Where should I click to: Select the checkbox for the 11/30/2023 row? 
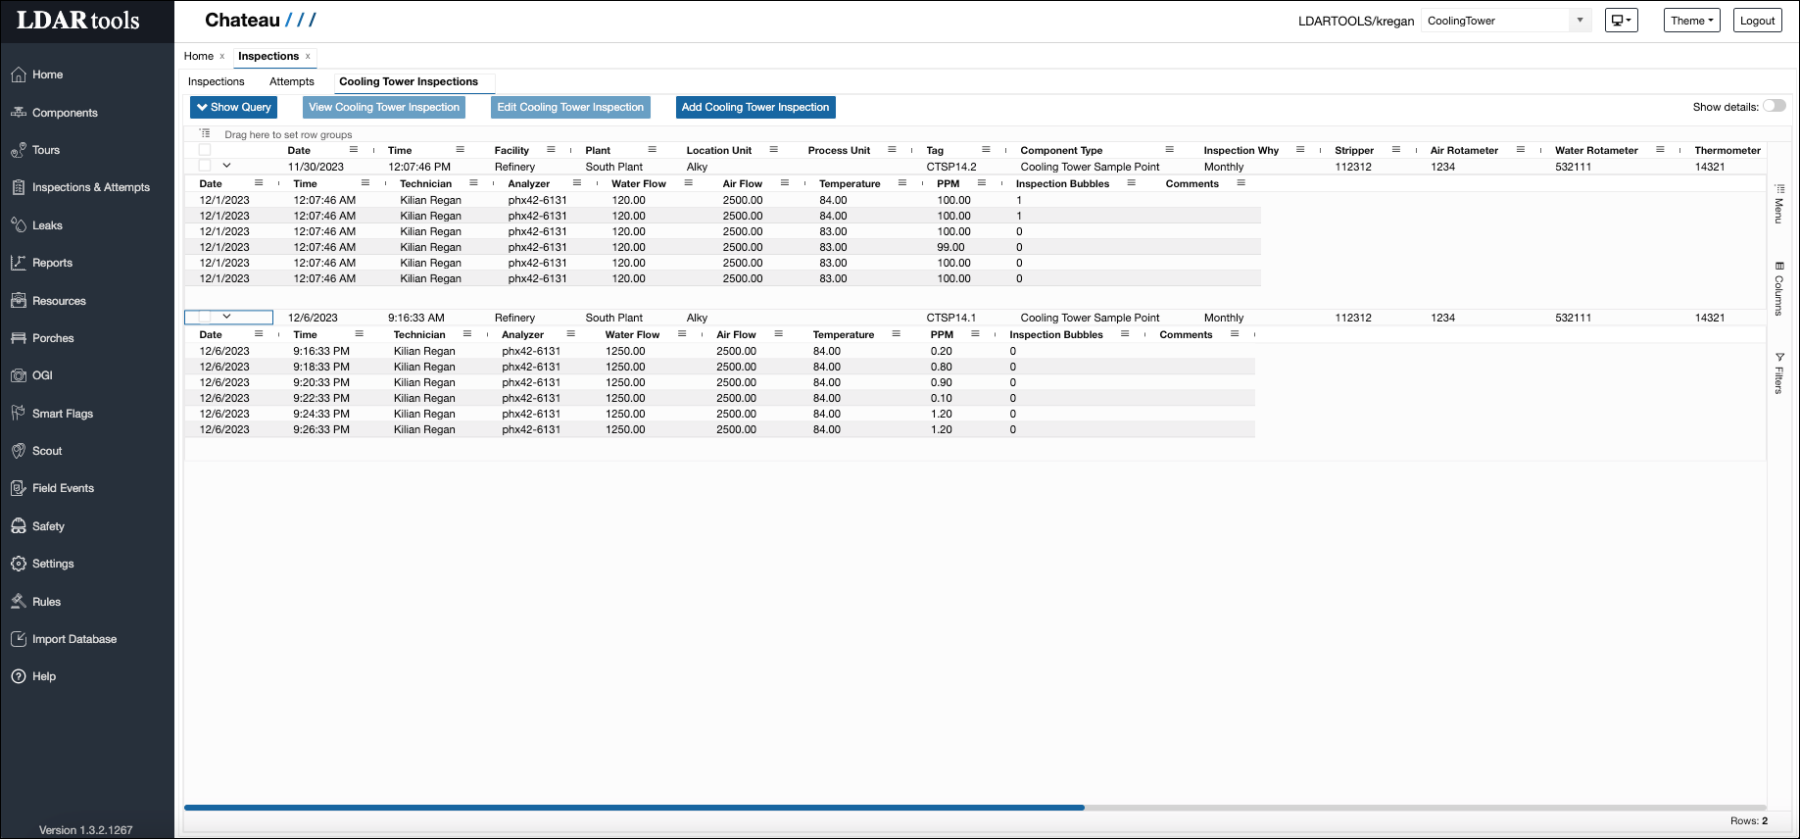tap(205, 166)
